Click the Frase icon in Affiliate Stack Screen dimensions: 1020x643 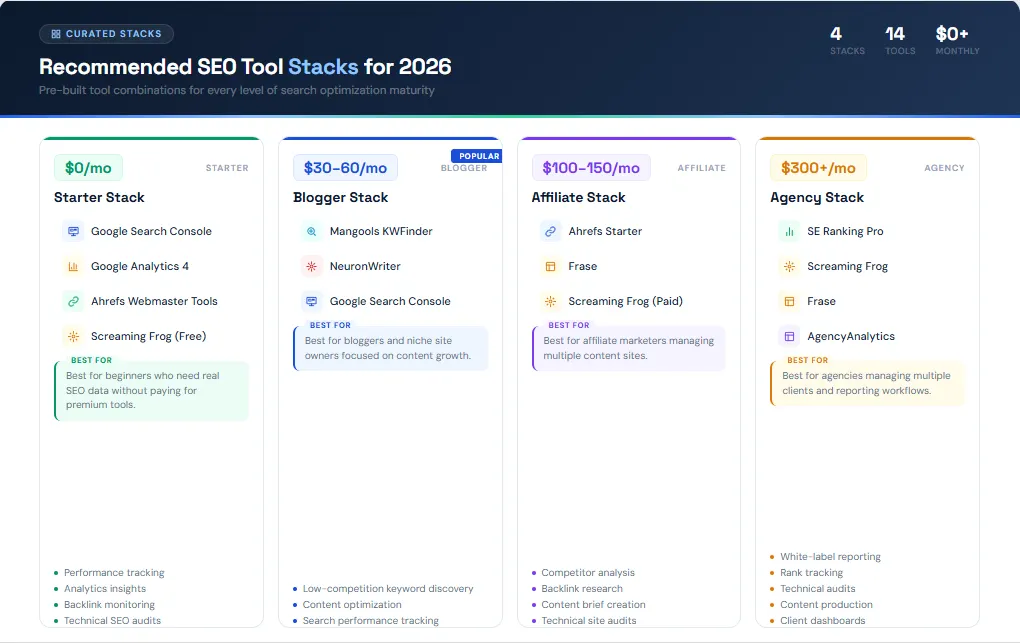[550, 266]
